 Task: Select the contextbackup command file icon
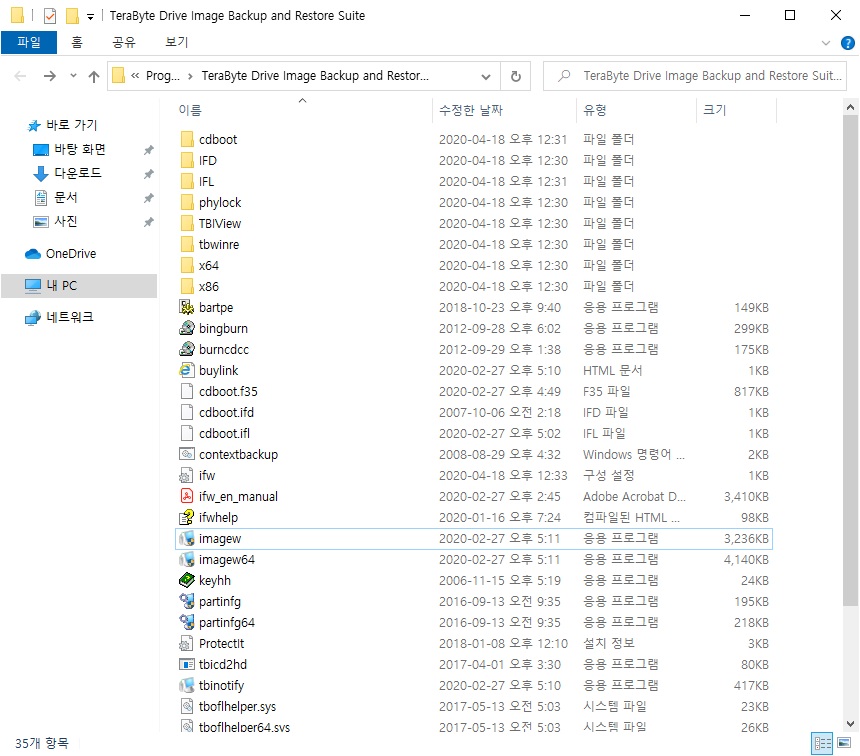pyautogui.click(x=187, y=454)
